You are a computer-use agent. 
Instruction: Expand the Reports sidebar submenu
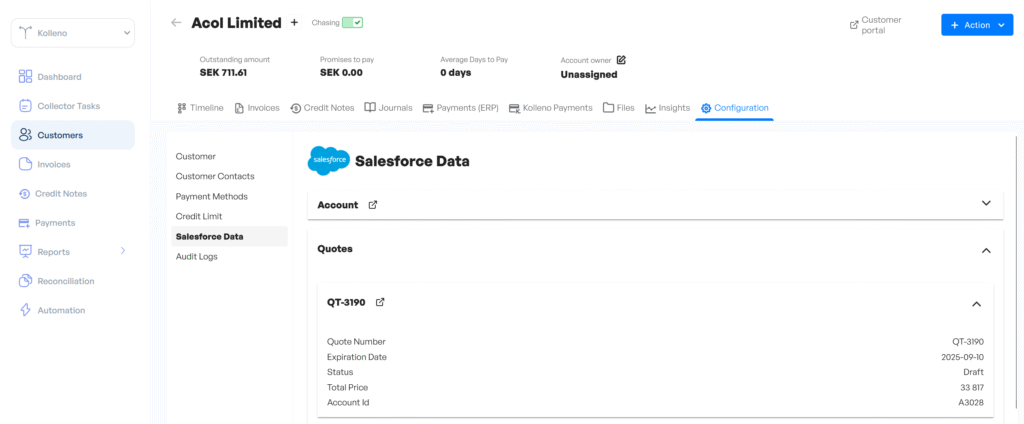coord(123,251)
